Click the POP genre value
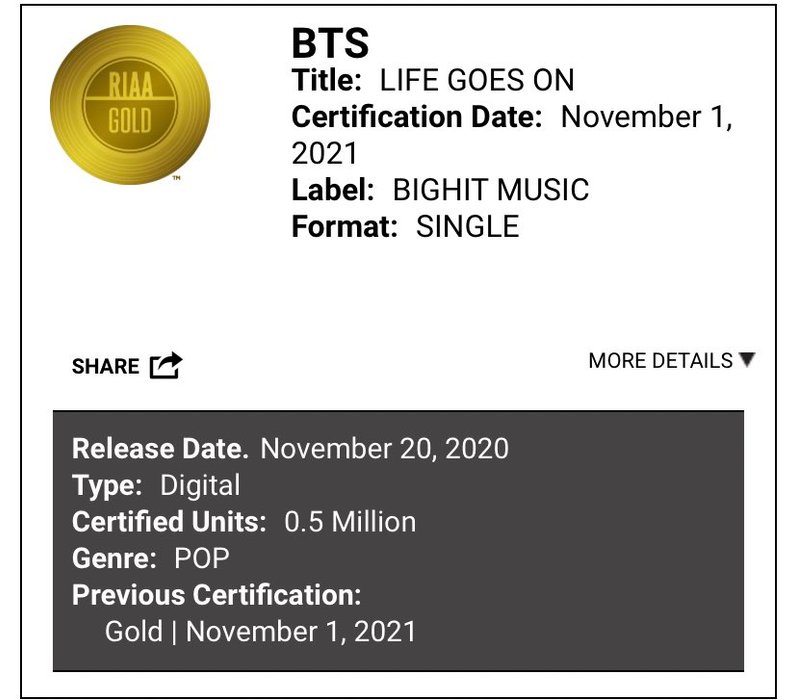This screenshot has width=796, height=700. point(203,558)
